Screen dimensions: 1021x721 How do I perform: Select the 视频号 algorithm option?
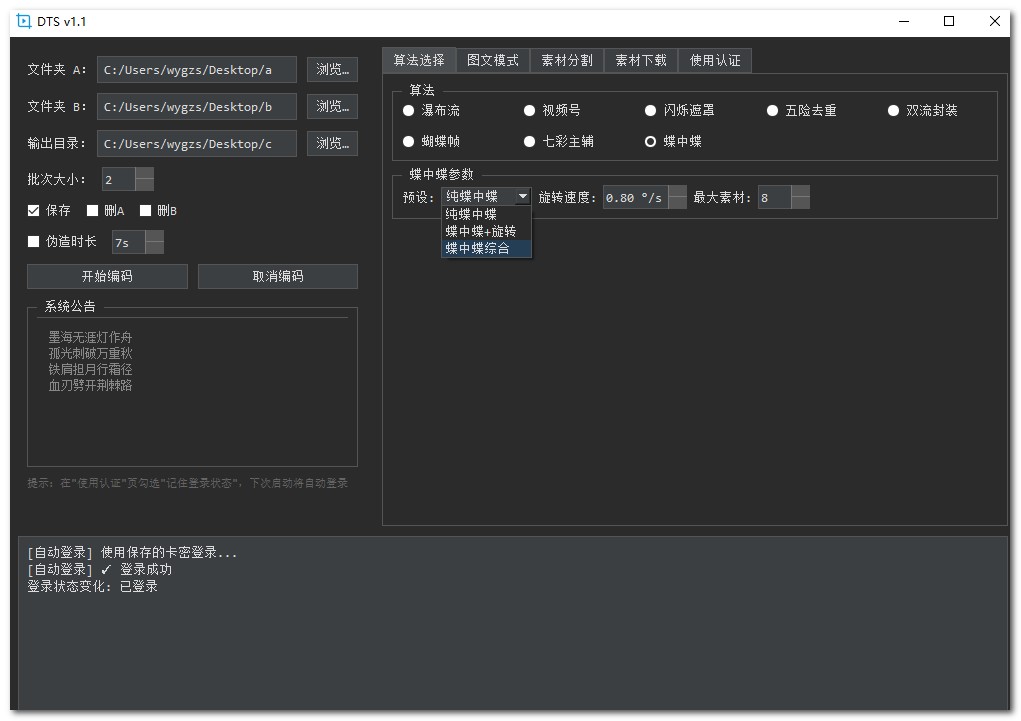pos(530,111)
